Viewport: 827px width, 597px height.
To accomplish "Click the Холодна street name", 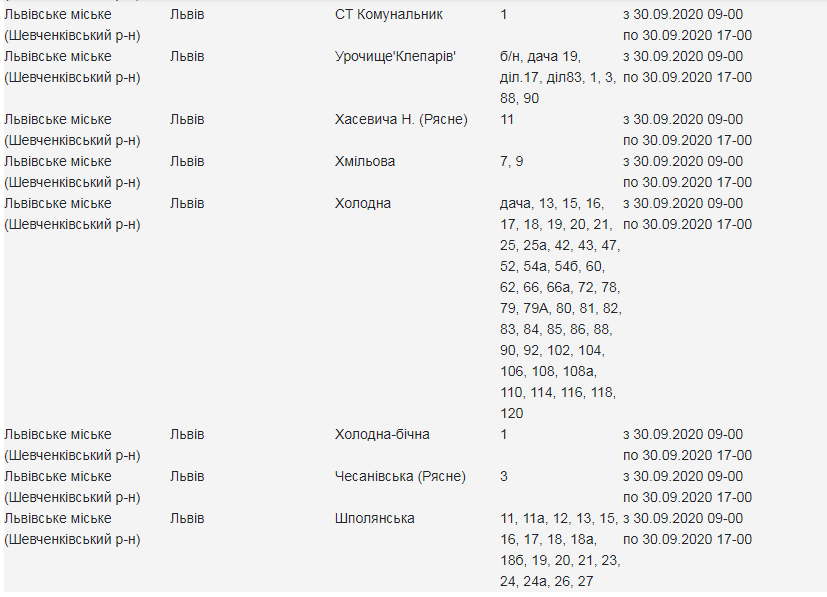I will [x=362, y=203].
